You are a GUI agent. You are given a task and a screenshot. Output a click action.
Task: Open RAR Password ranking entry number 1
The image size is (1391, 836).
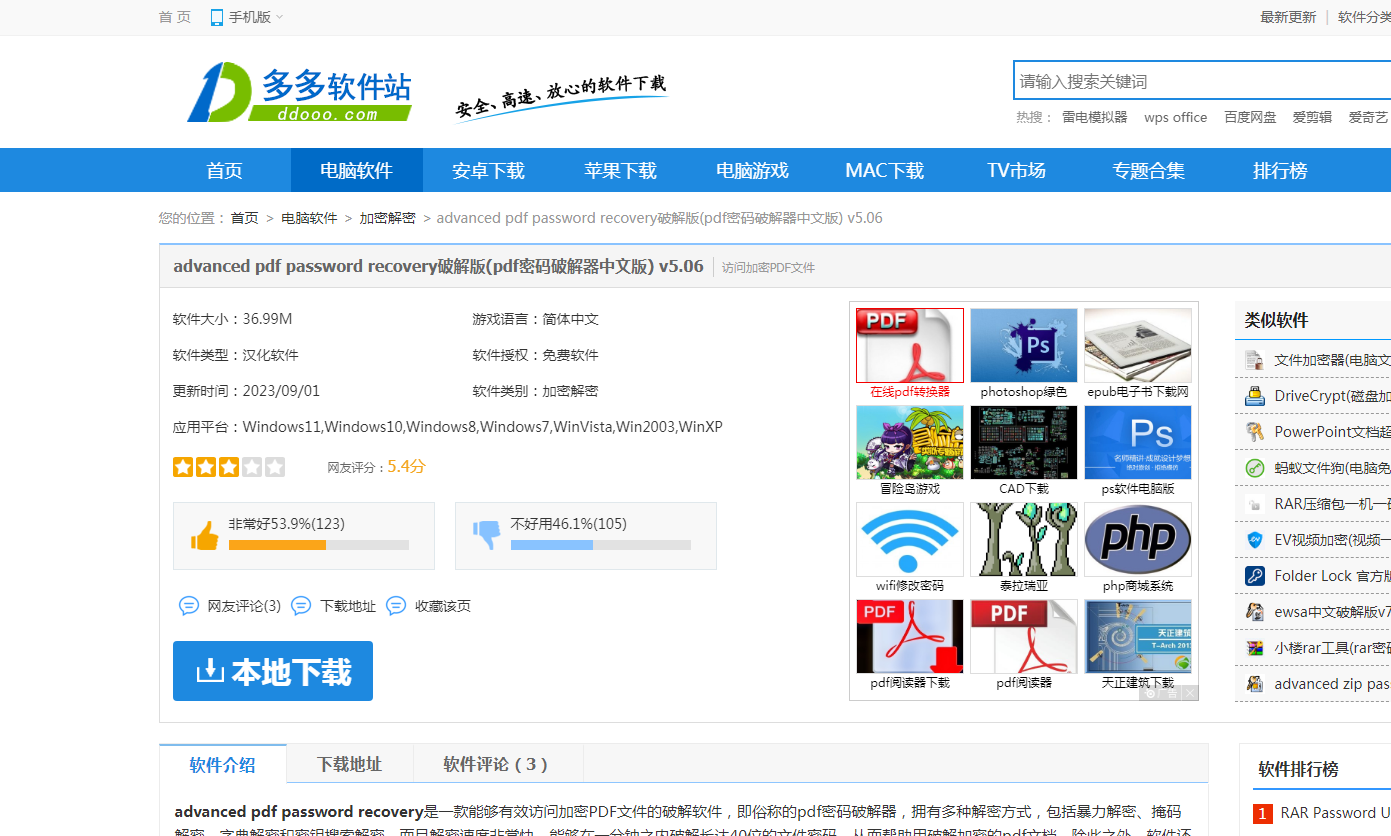1335,813
